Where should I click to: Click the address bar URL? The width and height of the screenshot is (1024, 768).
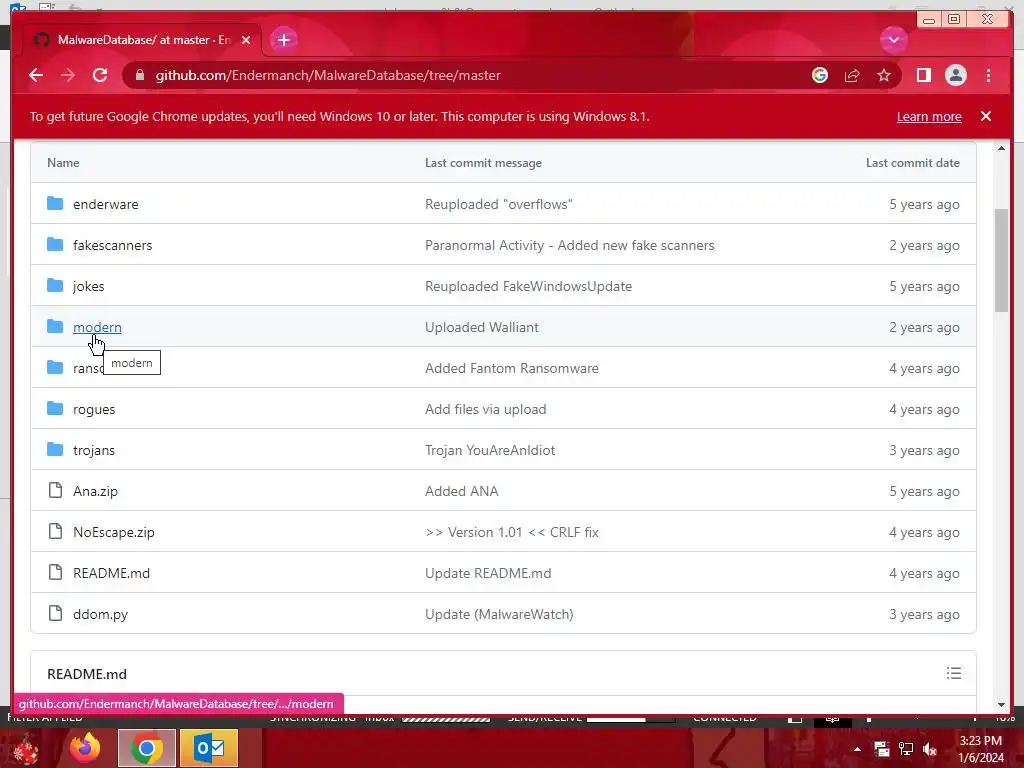point(328,75)
